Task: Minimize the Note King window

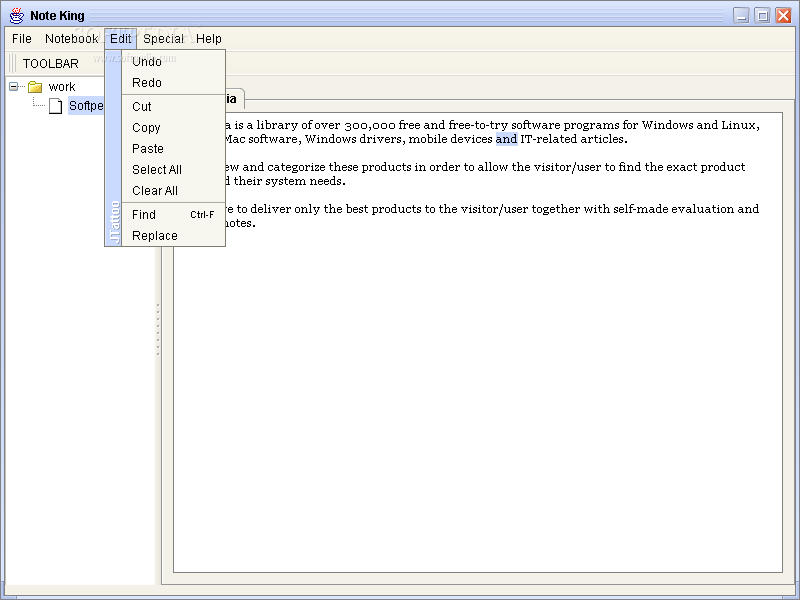Action: point(741,15)
